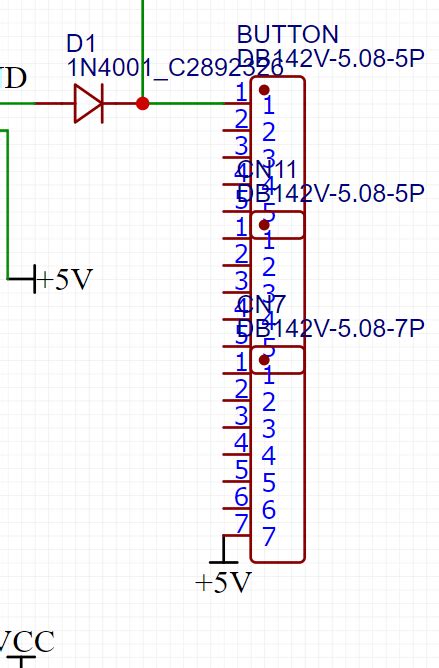Click the D1 designator label
Screen dimensions: 439x668
click(x=81, y=44)
